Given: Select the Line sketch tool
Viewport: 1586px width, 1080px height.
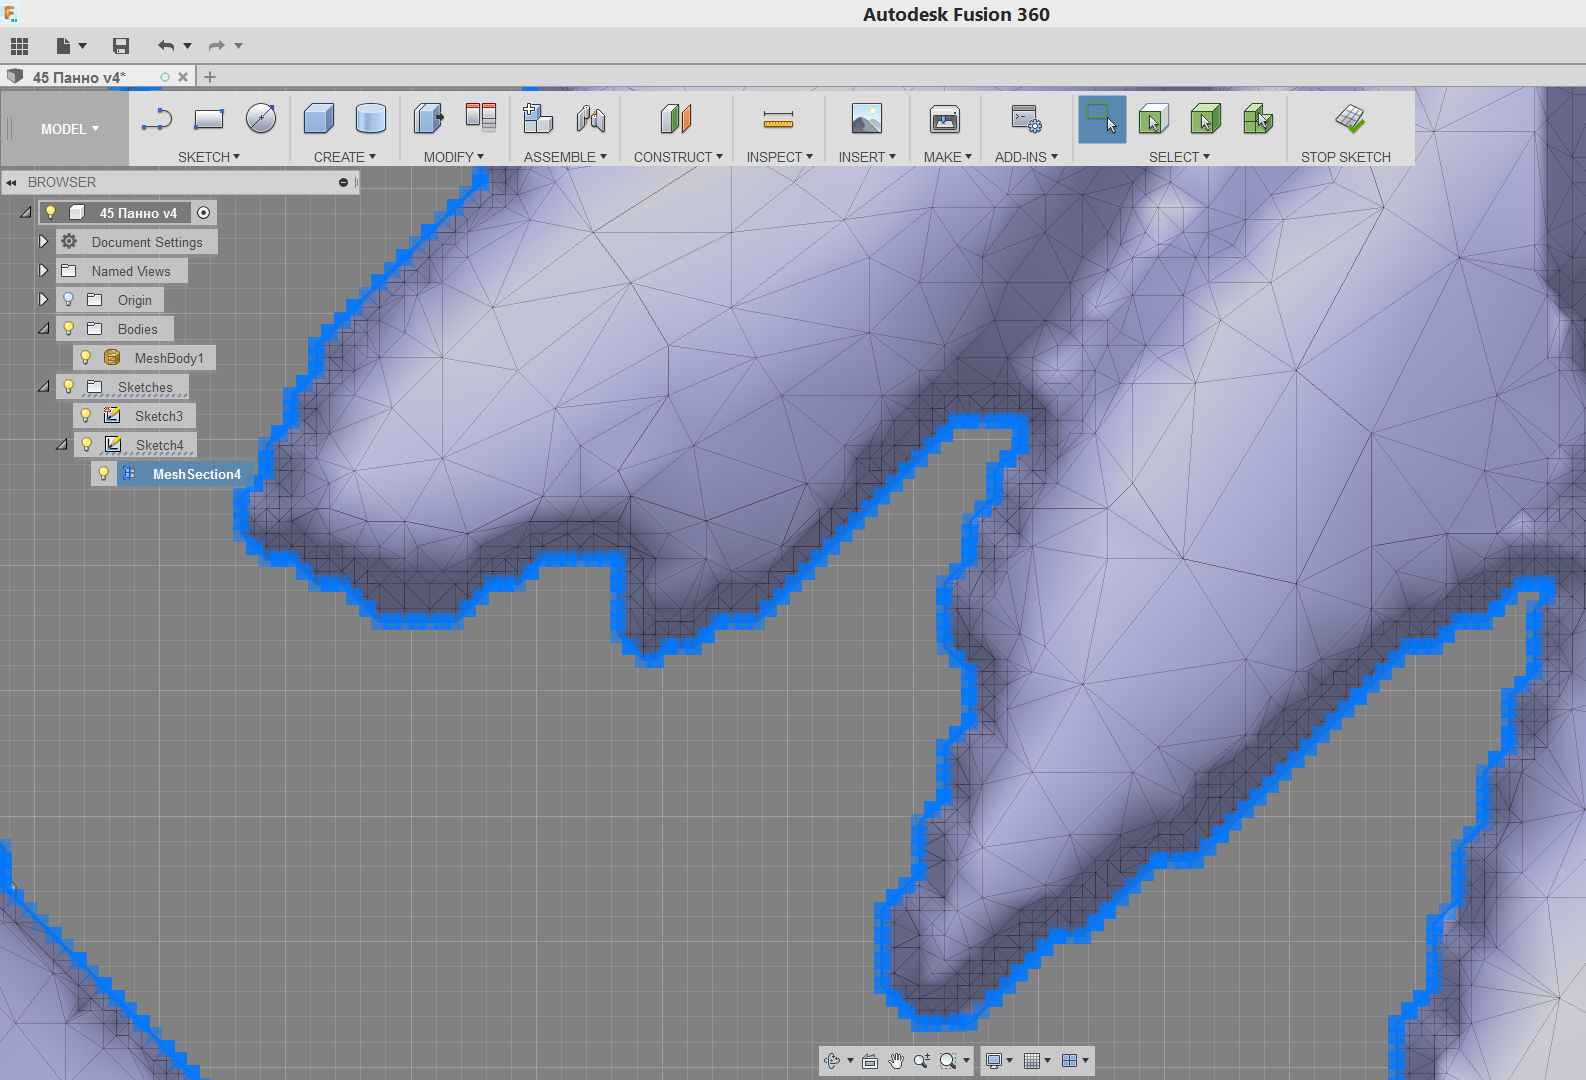Looking at the screenshot, I should [157, 119].
